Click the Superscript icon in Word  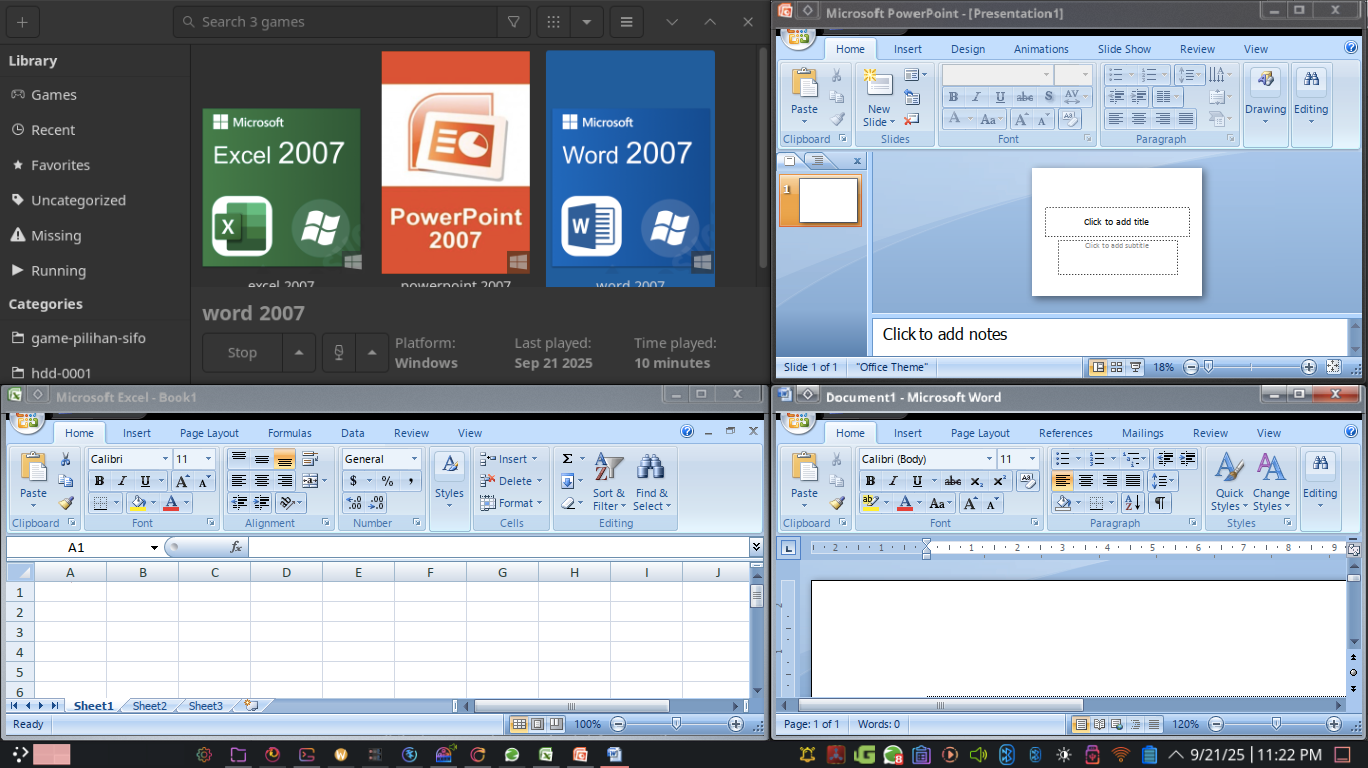(999, 481)
